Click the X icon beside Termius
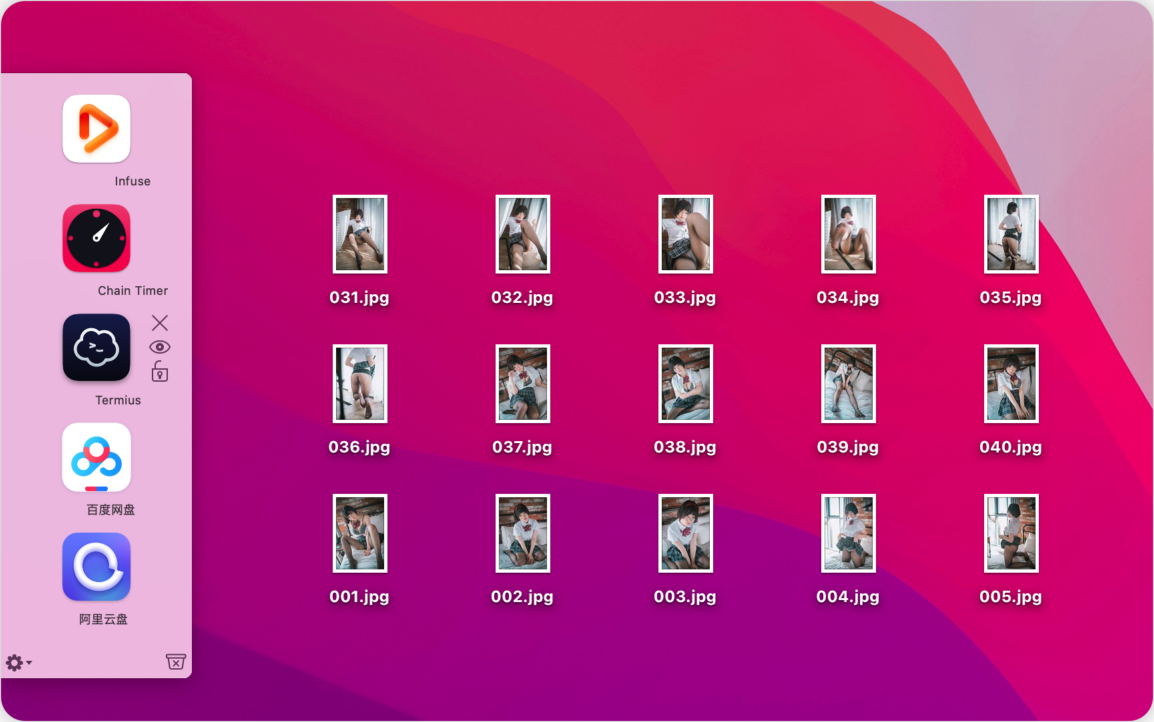The height and width of the screenshot is (722, 1154). click(160, 323)
